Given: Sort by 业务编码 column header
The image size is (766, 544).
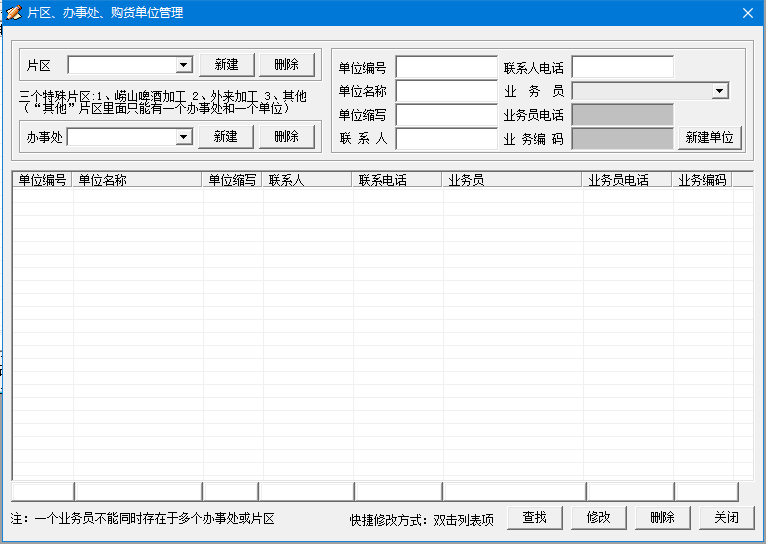Looking at the screenshot, I should (702, 180).
